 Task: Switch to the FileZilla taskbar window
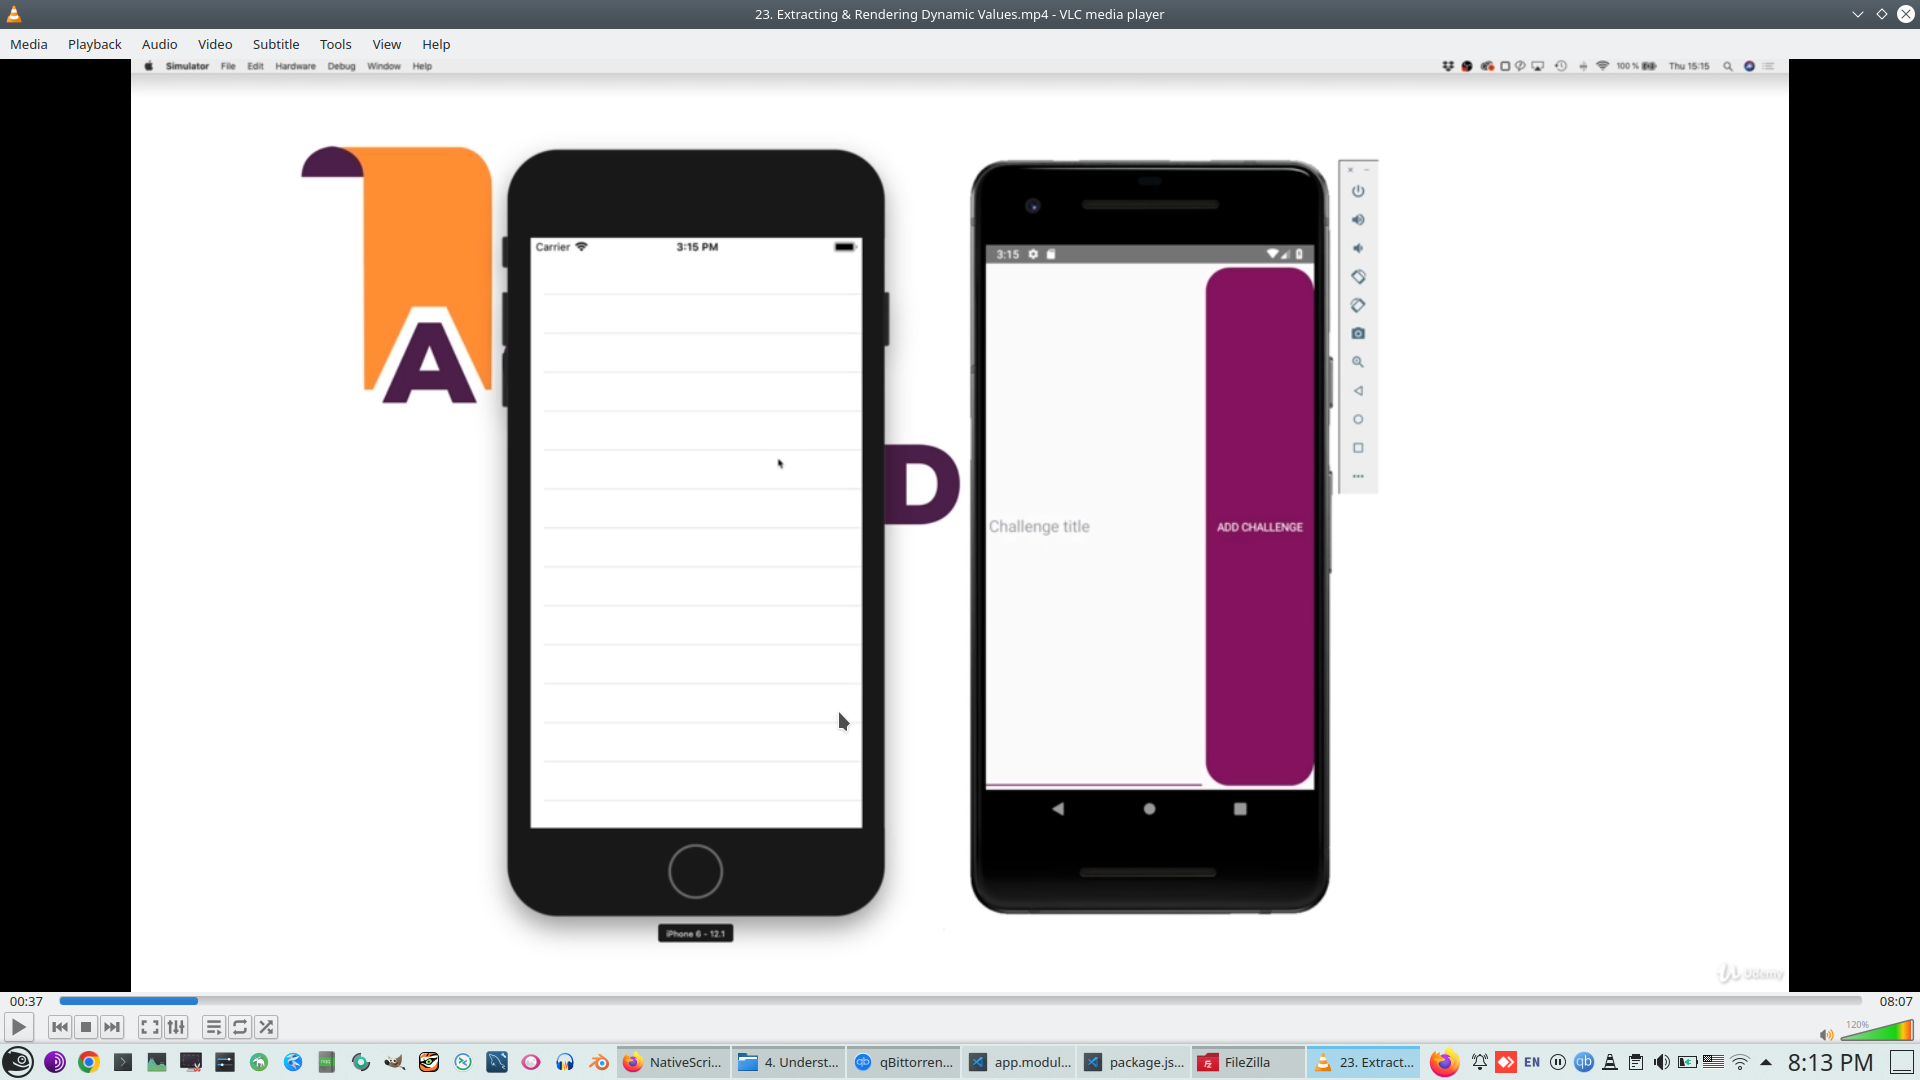(1247, 1062)
